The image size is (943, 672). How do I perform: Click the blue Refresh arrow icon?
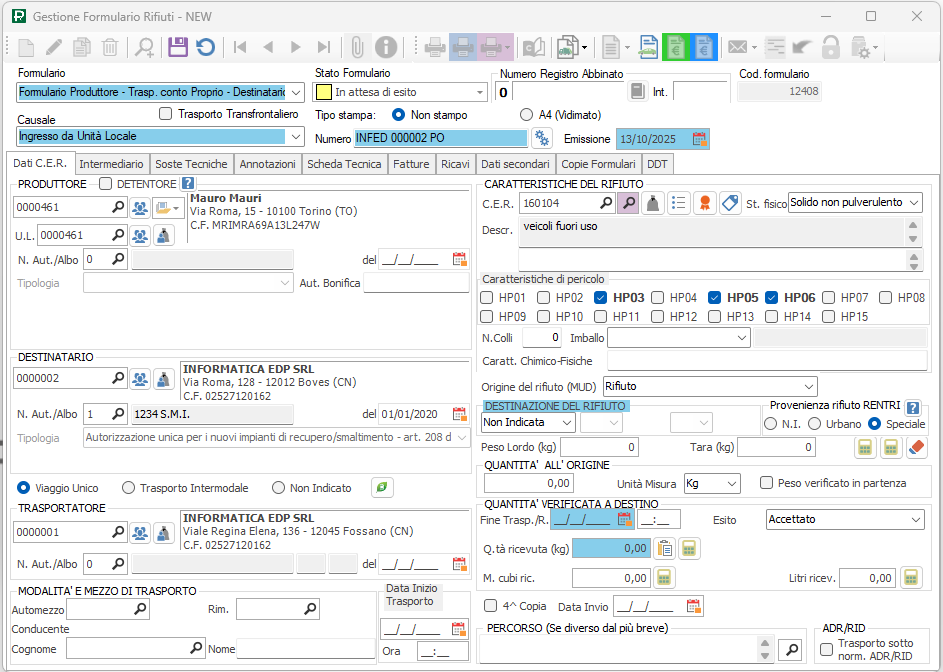[205, 47]
